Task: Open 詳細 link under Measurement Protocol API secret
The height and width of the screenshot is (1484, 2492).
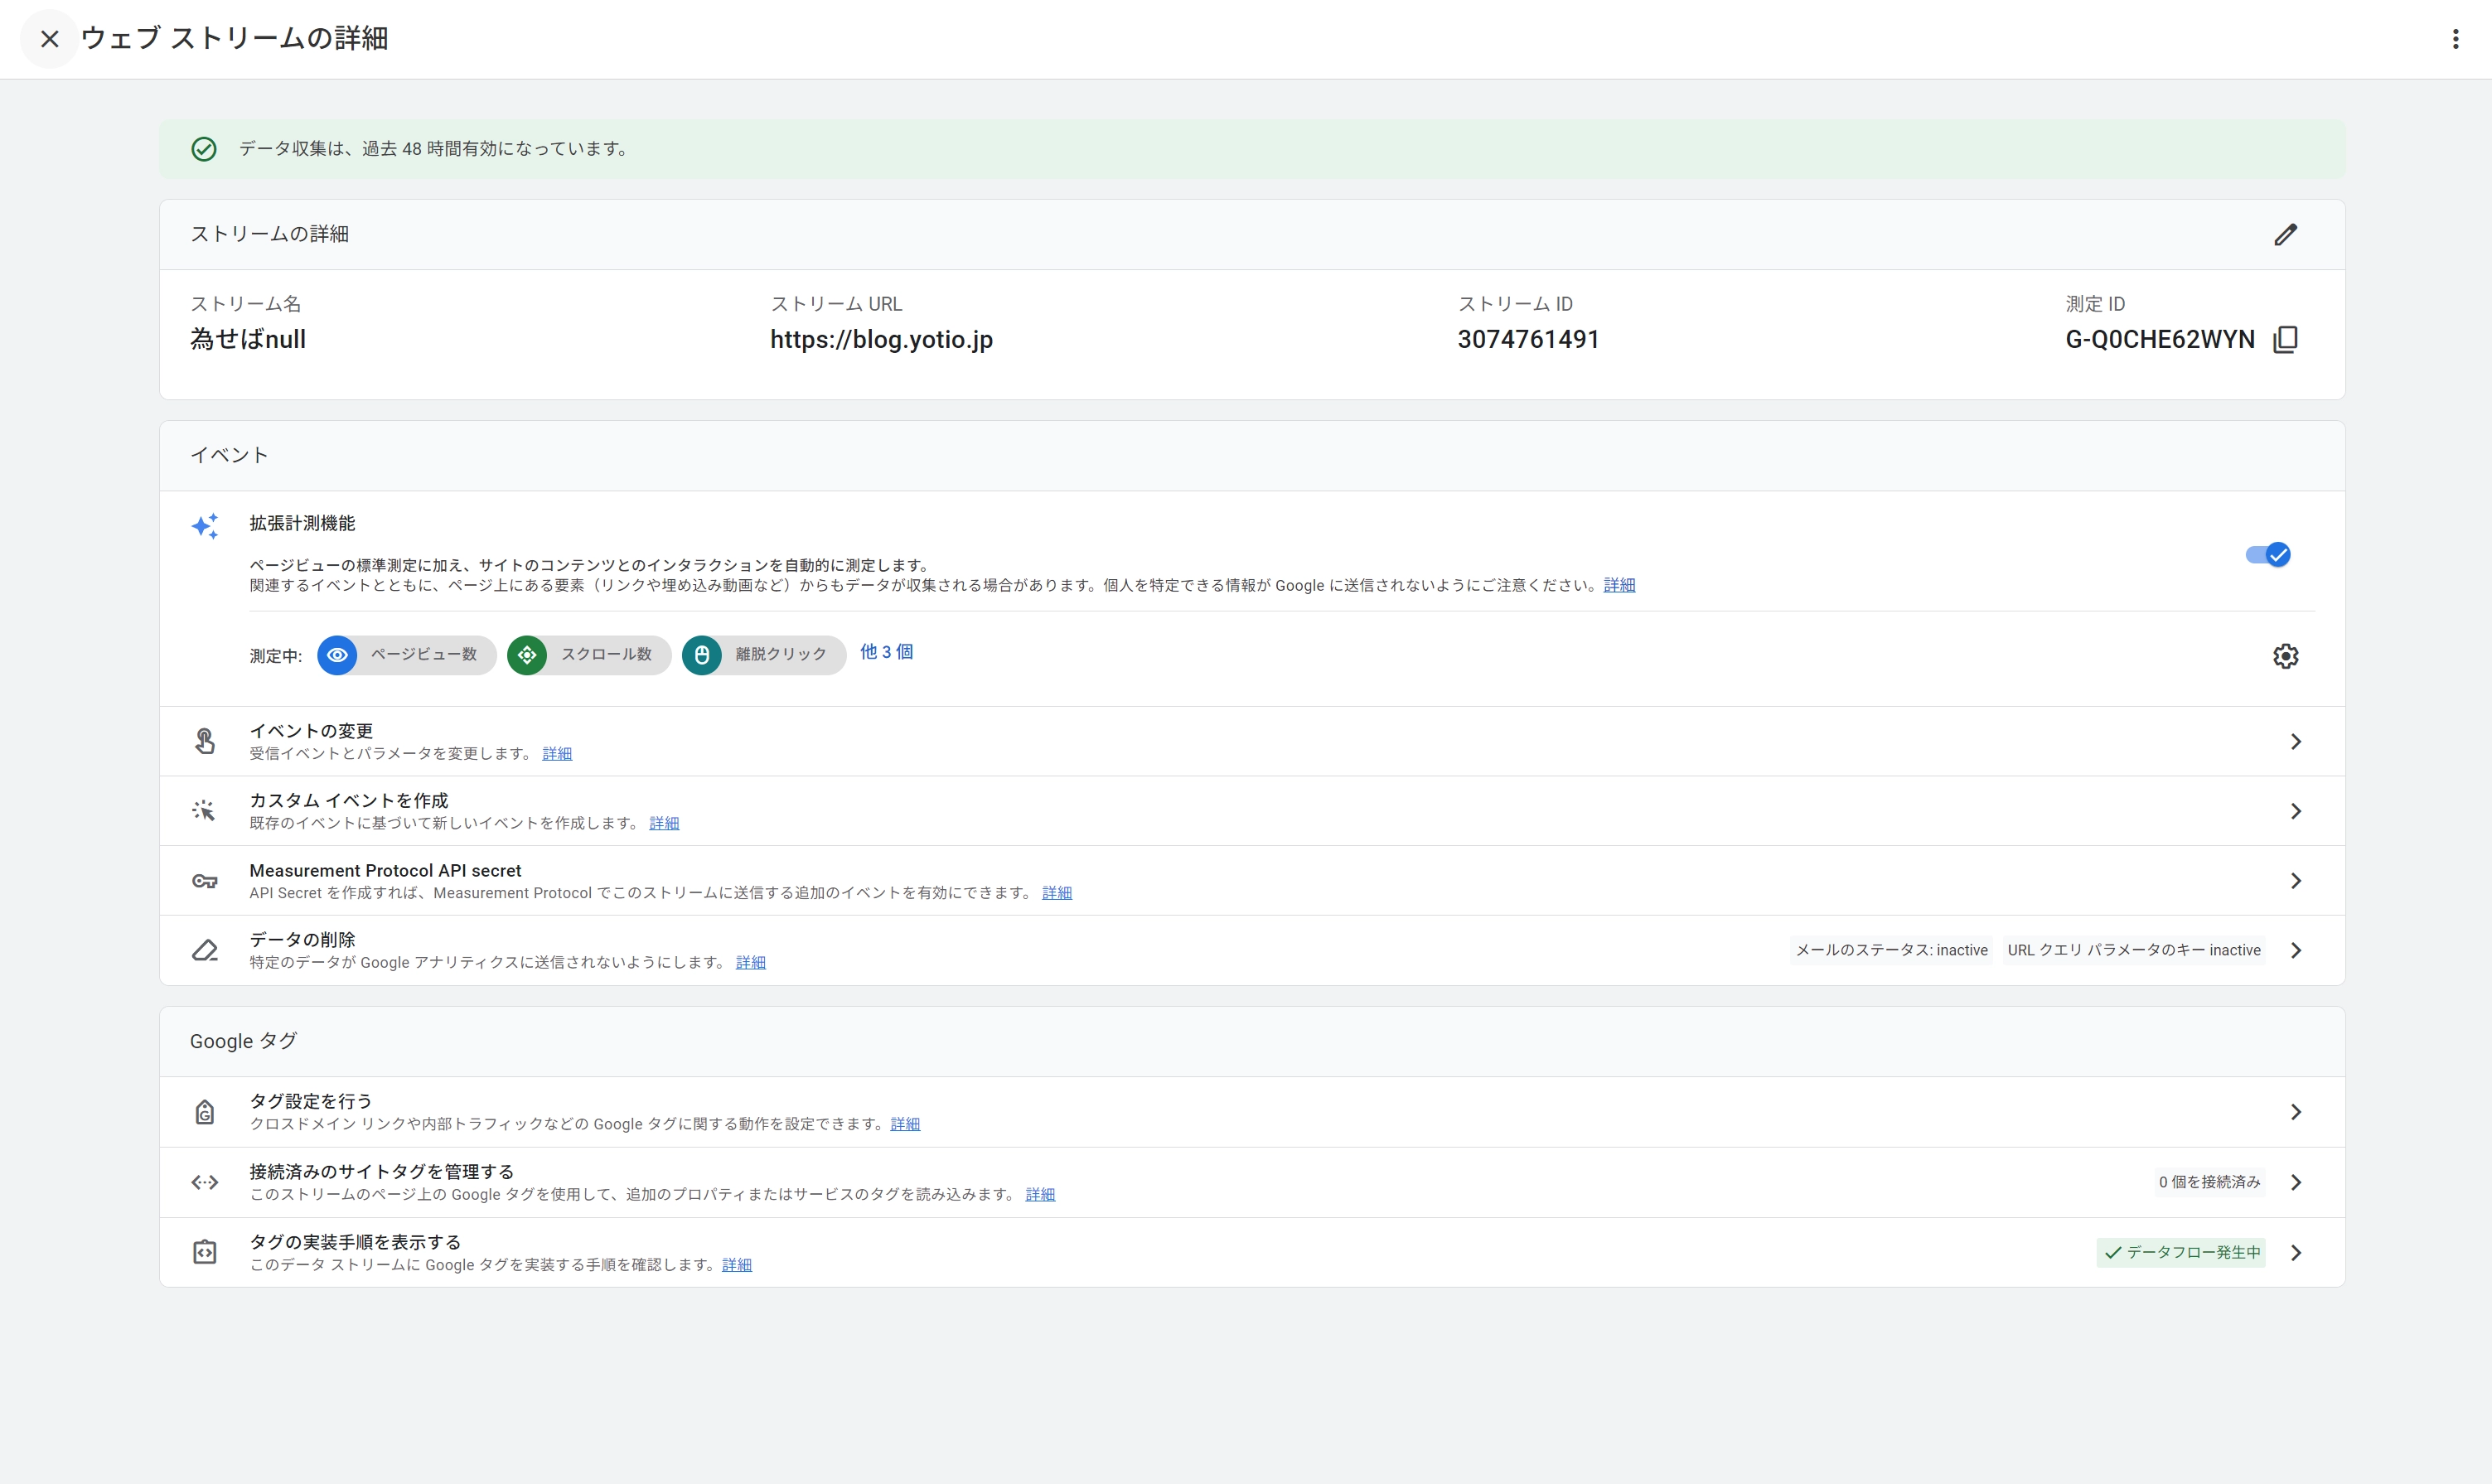Action: (1057, 893)
